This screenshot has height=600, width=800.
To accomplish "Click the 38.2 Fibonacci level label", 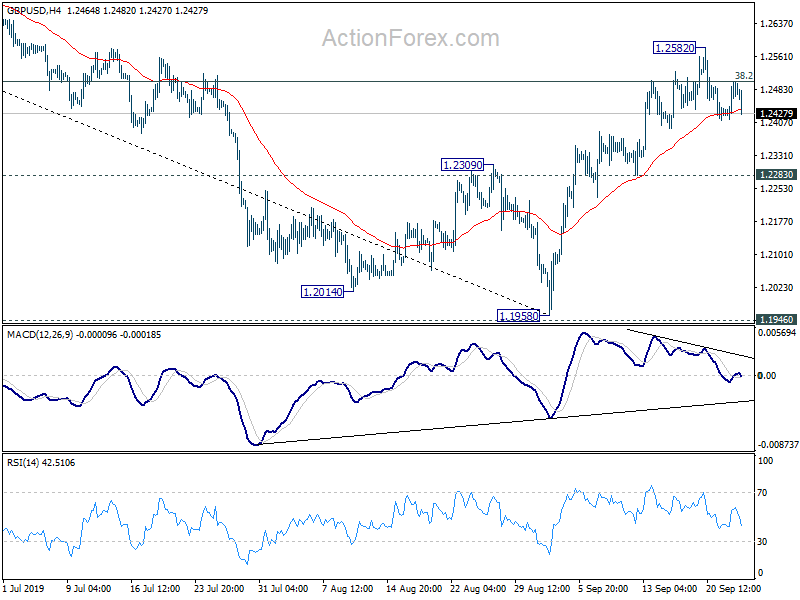I will point(743,76).
